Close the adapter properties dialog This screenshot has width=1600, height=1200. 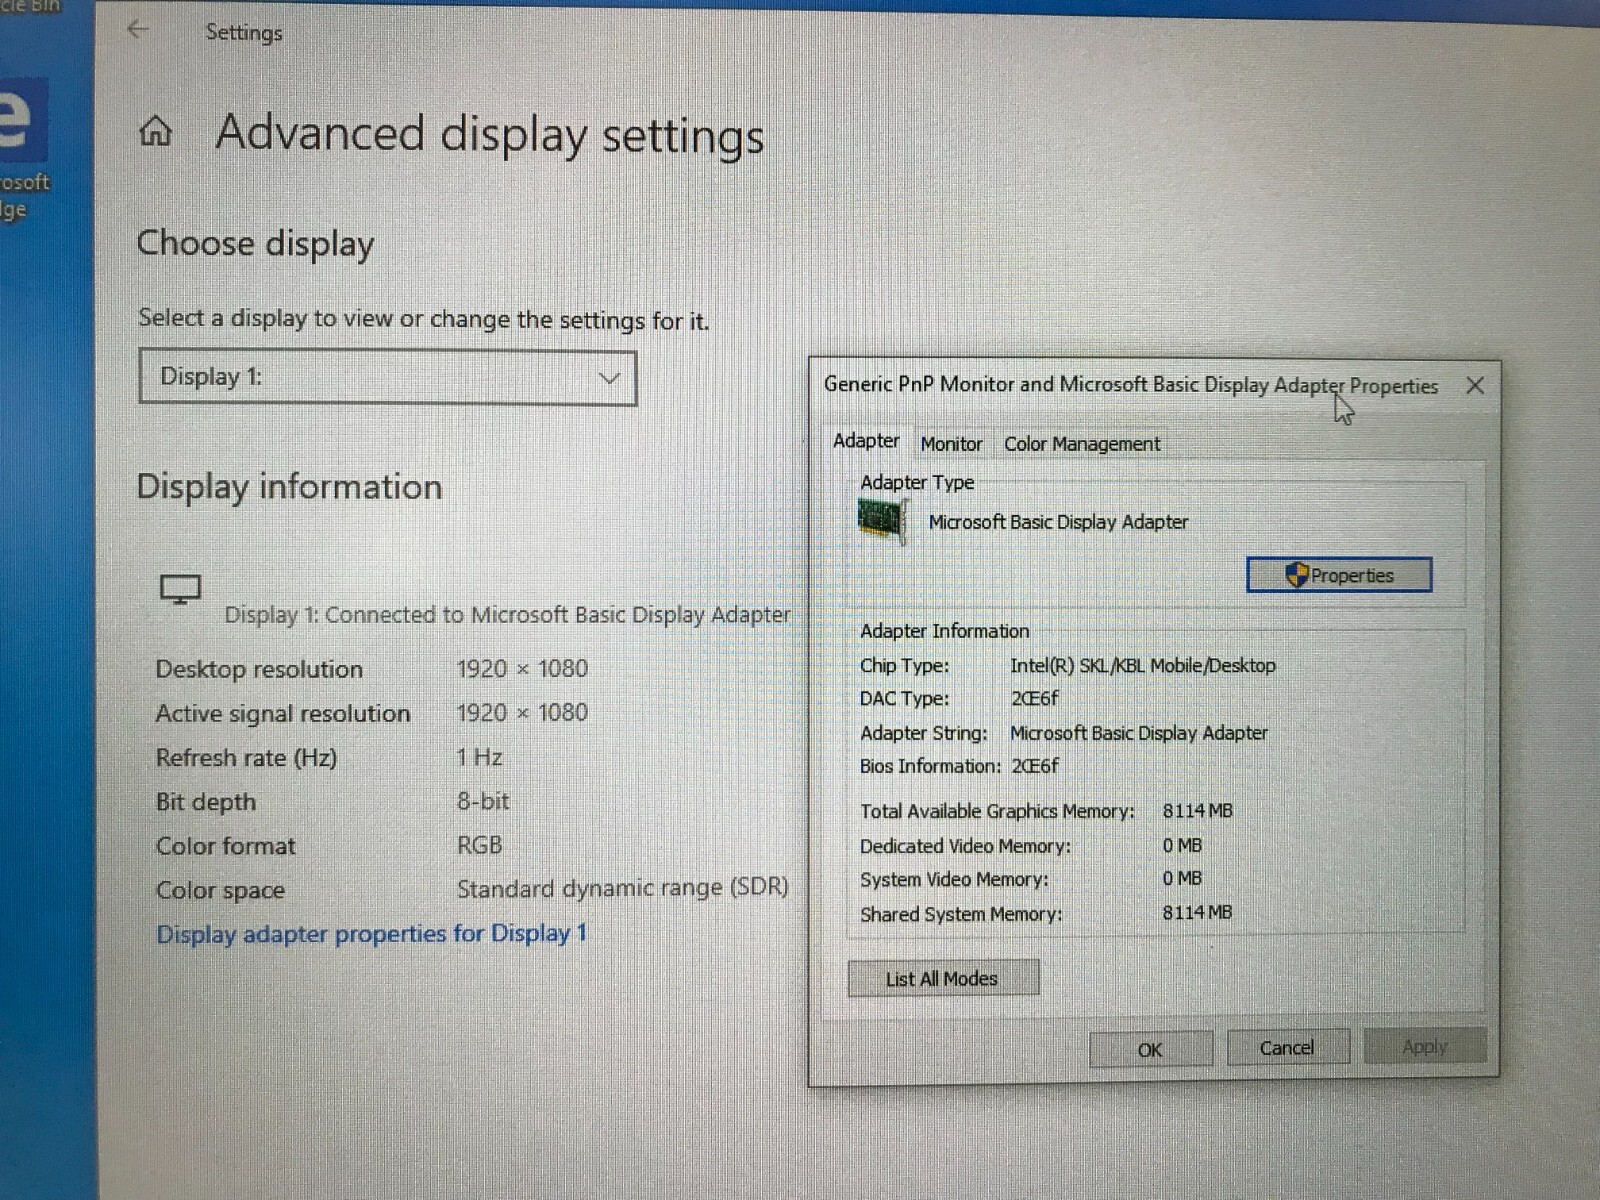pyautogui.click(x=1475, y=386)
